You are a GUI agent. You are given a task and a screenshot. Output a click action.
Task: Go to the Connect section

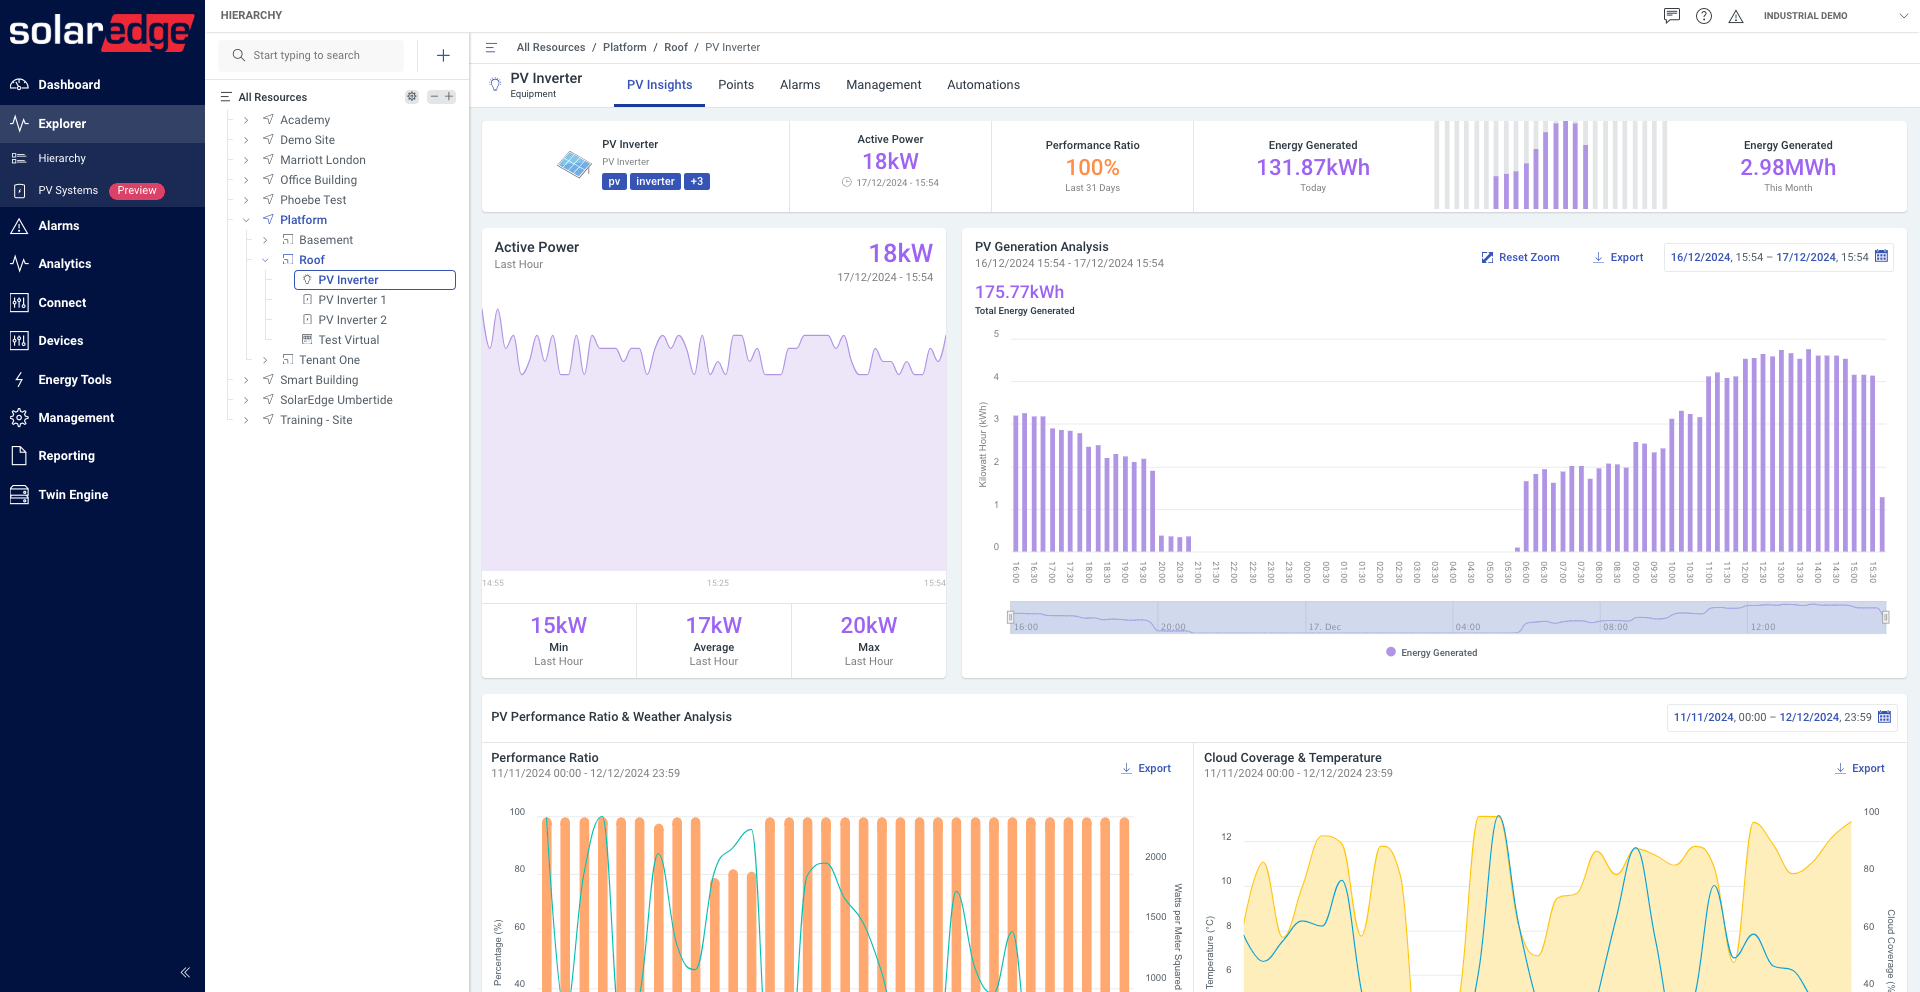(102, 303)
